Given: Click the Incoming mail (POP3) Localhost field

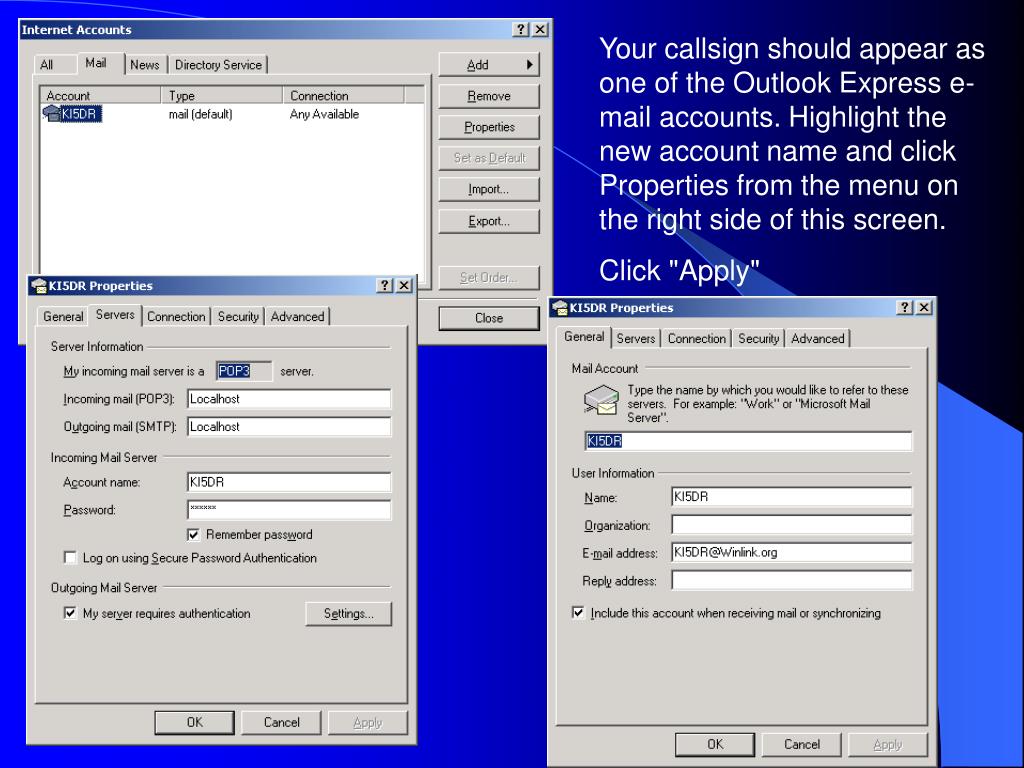Looking at the screenshot, I should 289,399.
